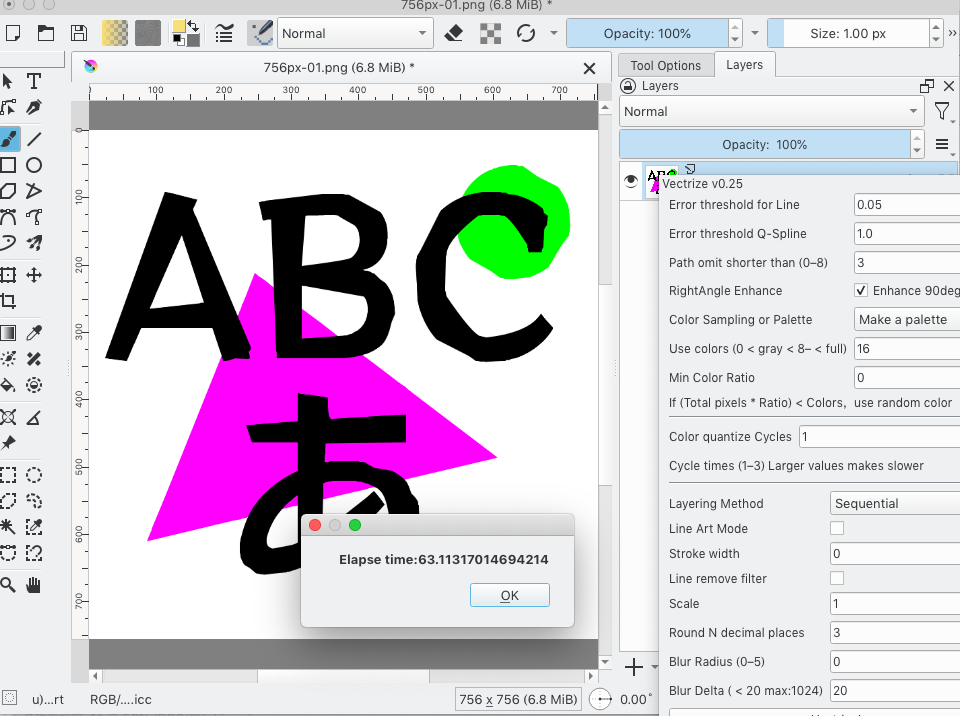960x716 pixels.
Task: Select the Freehand Brush tool
Action: (8, 138)
